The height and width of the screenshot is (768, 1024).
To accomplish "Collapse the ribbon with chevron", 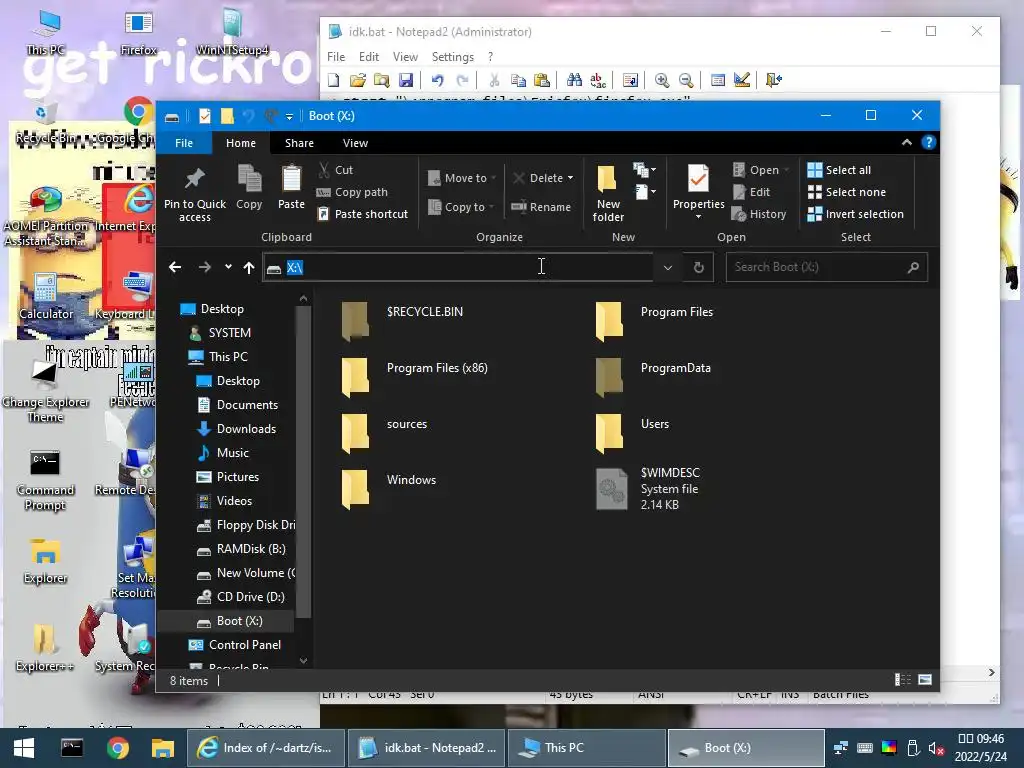I will click(906, 142).
